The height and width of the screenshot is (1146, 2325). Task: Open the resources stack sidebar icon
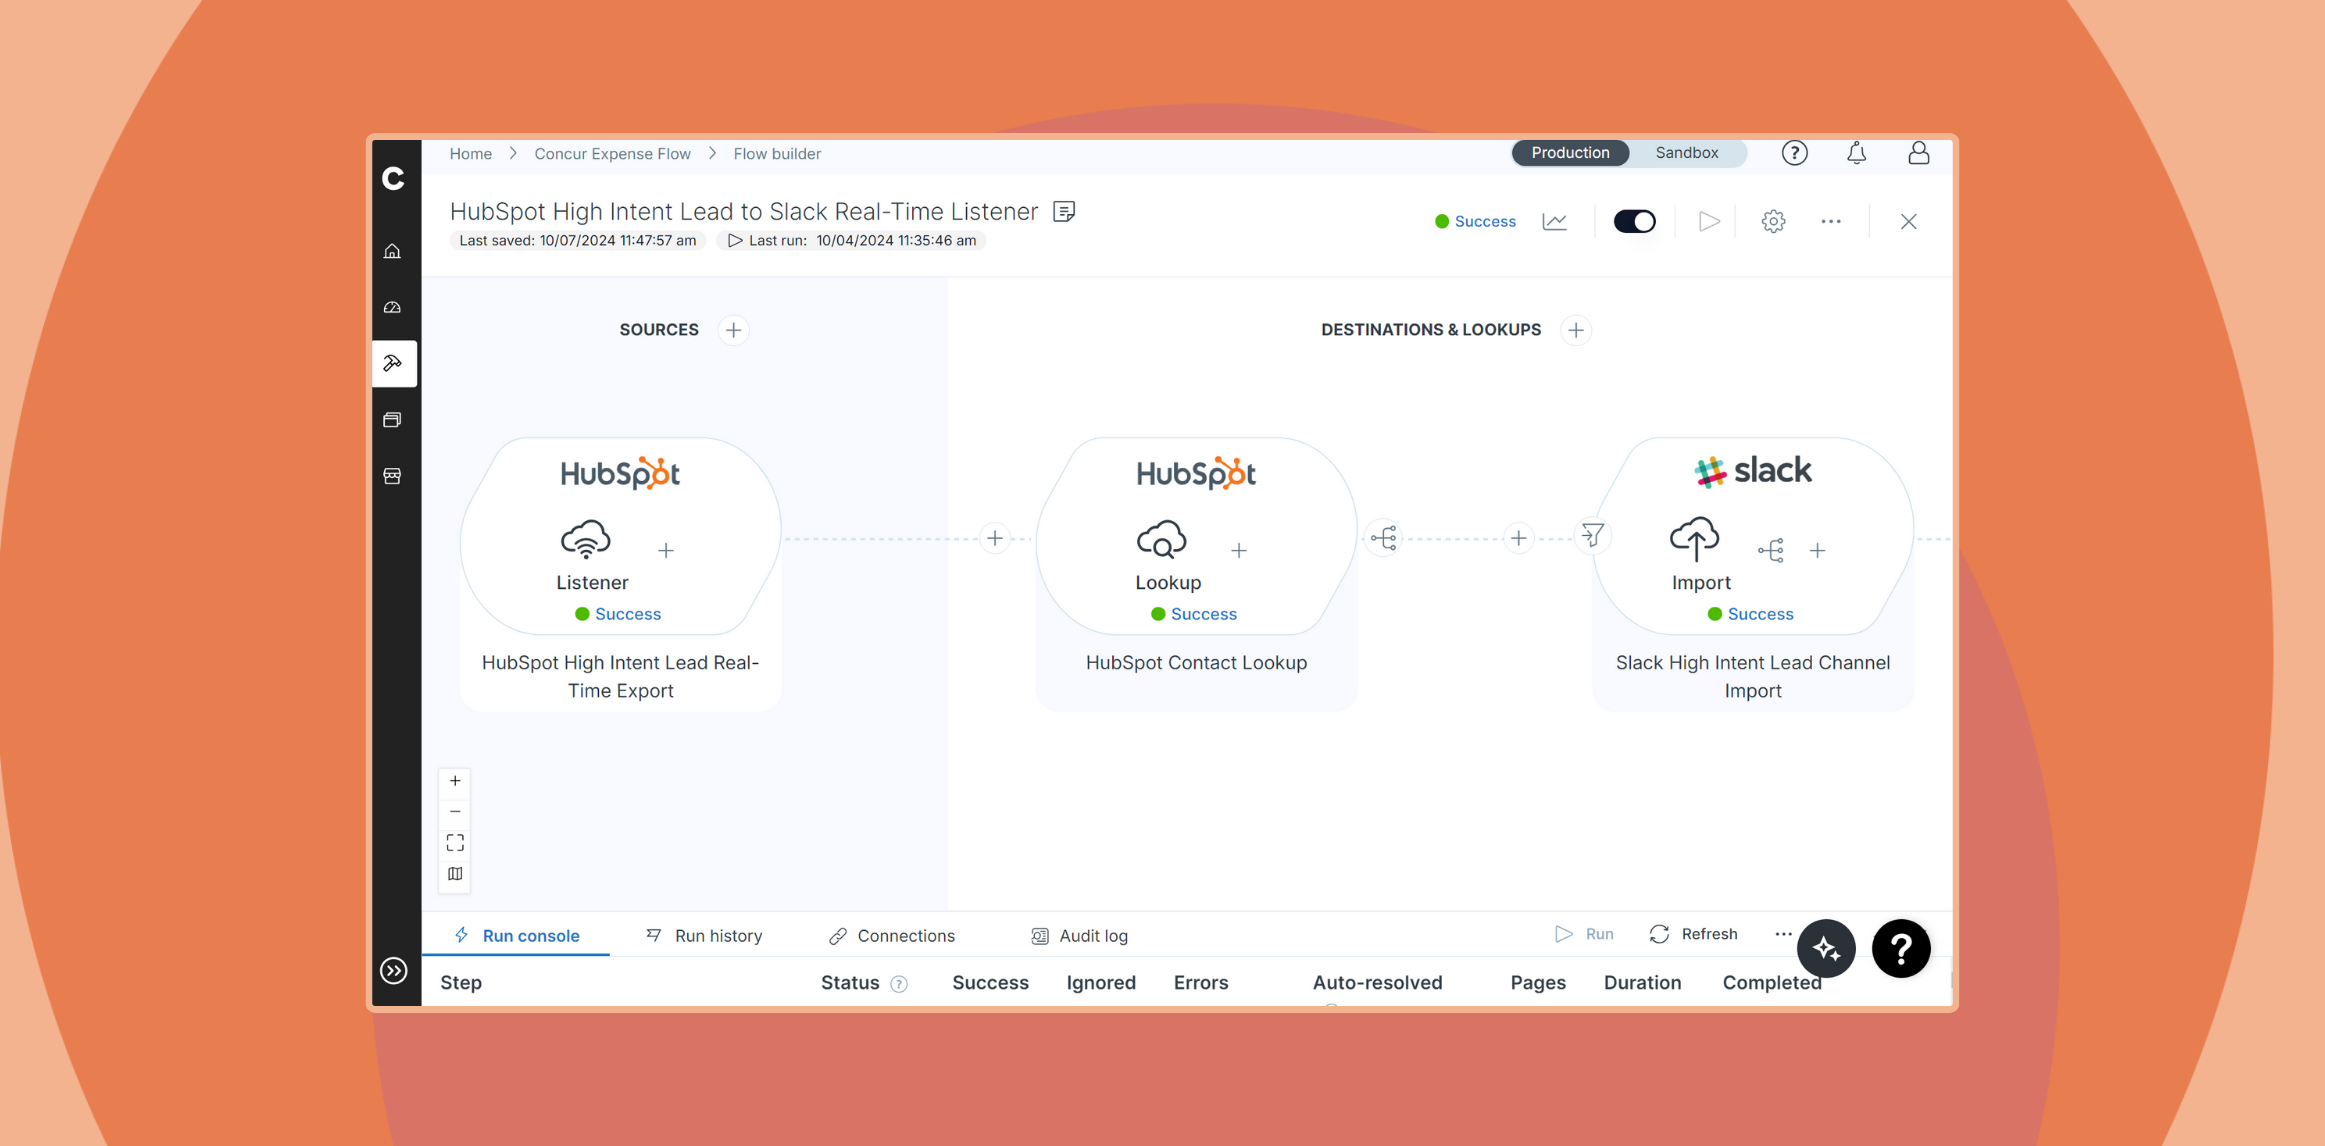coord(393,420)
